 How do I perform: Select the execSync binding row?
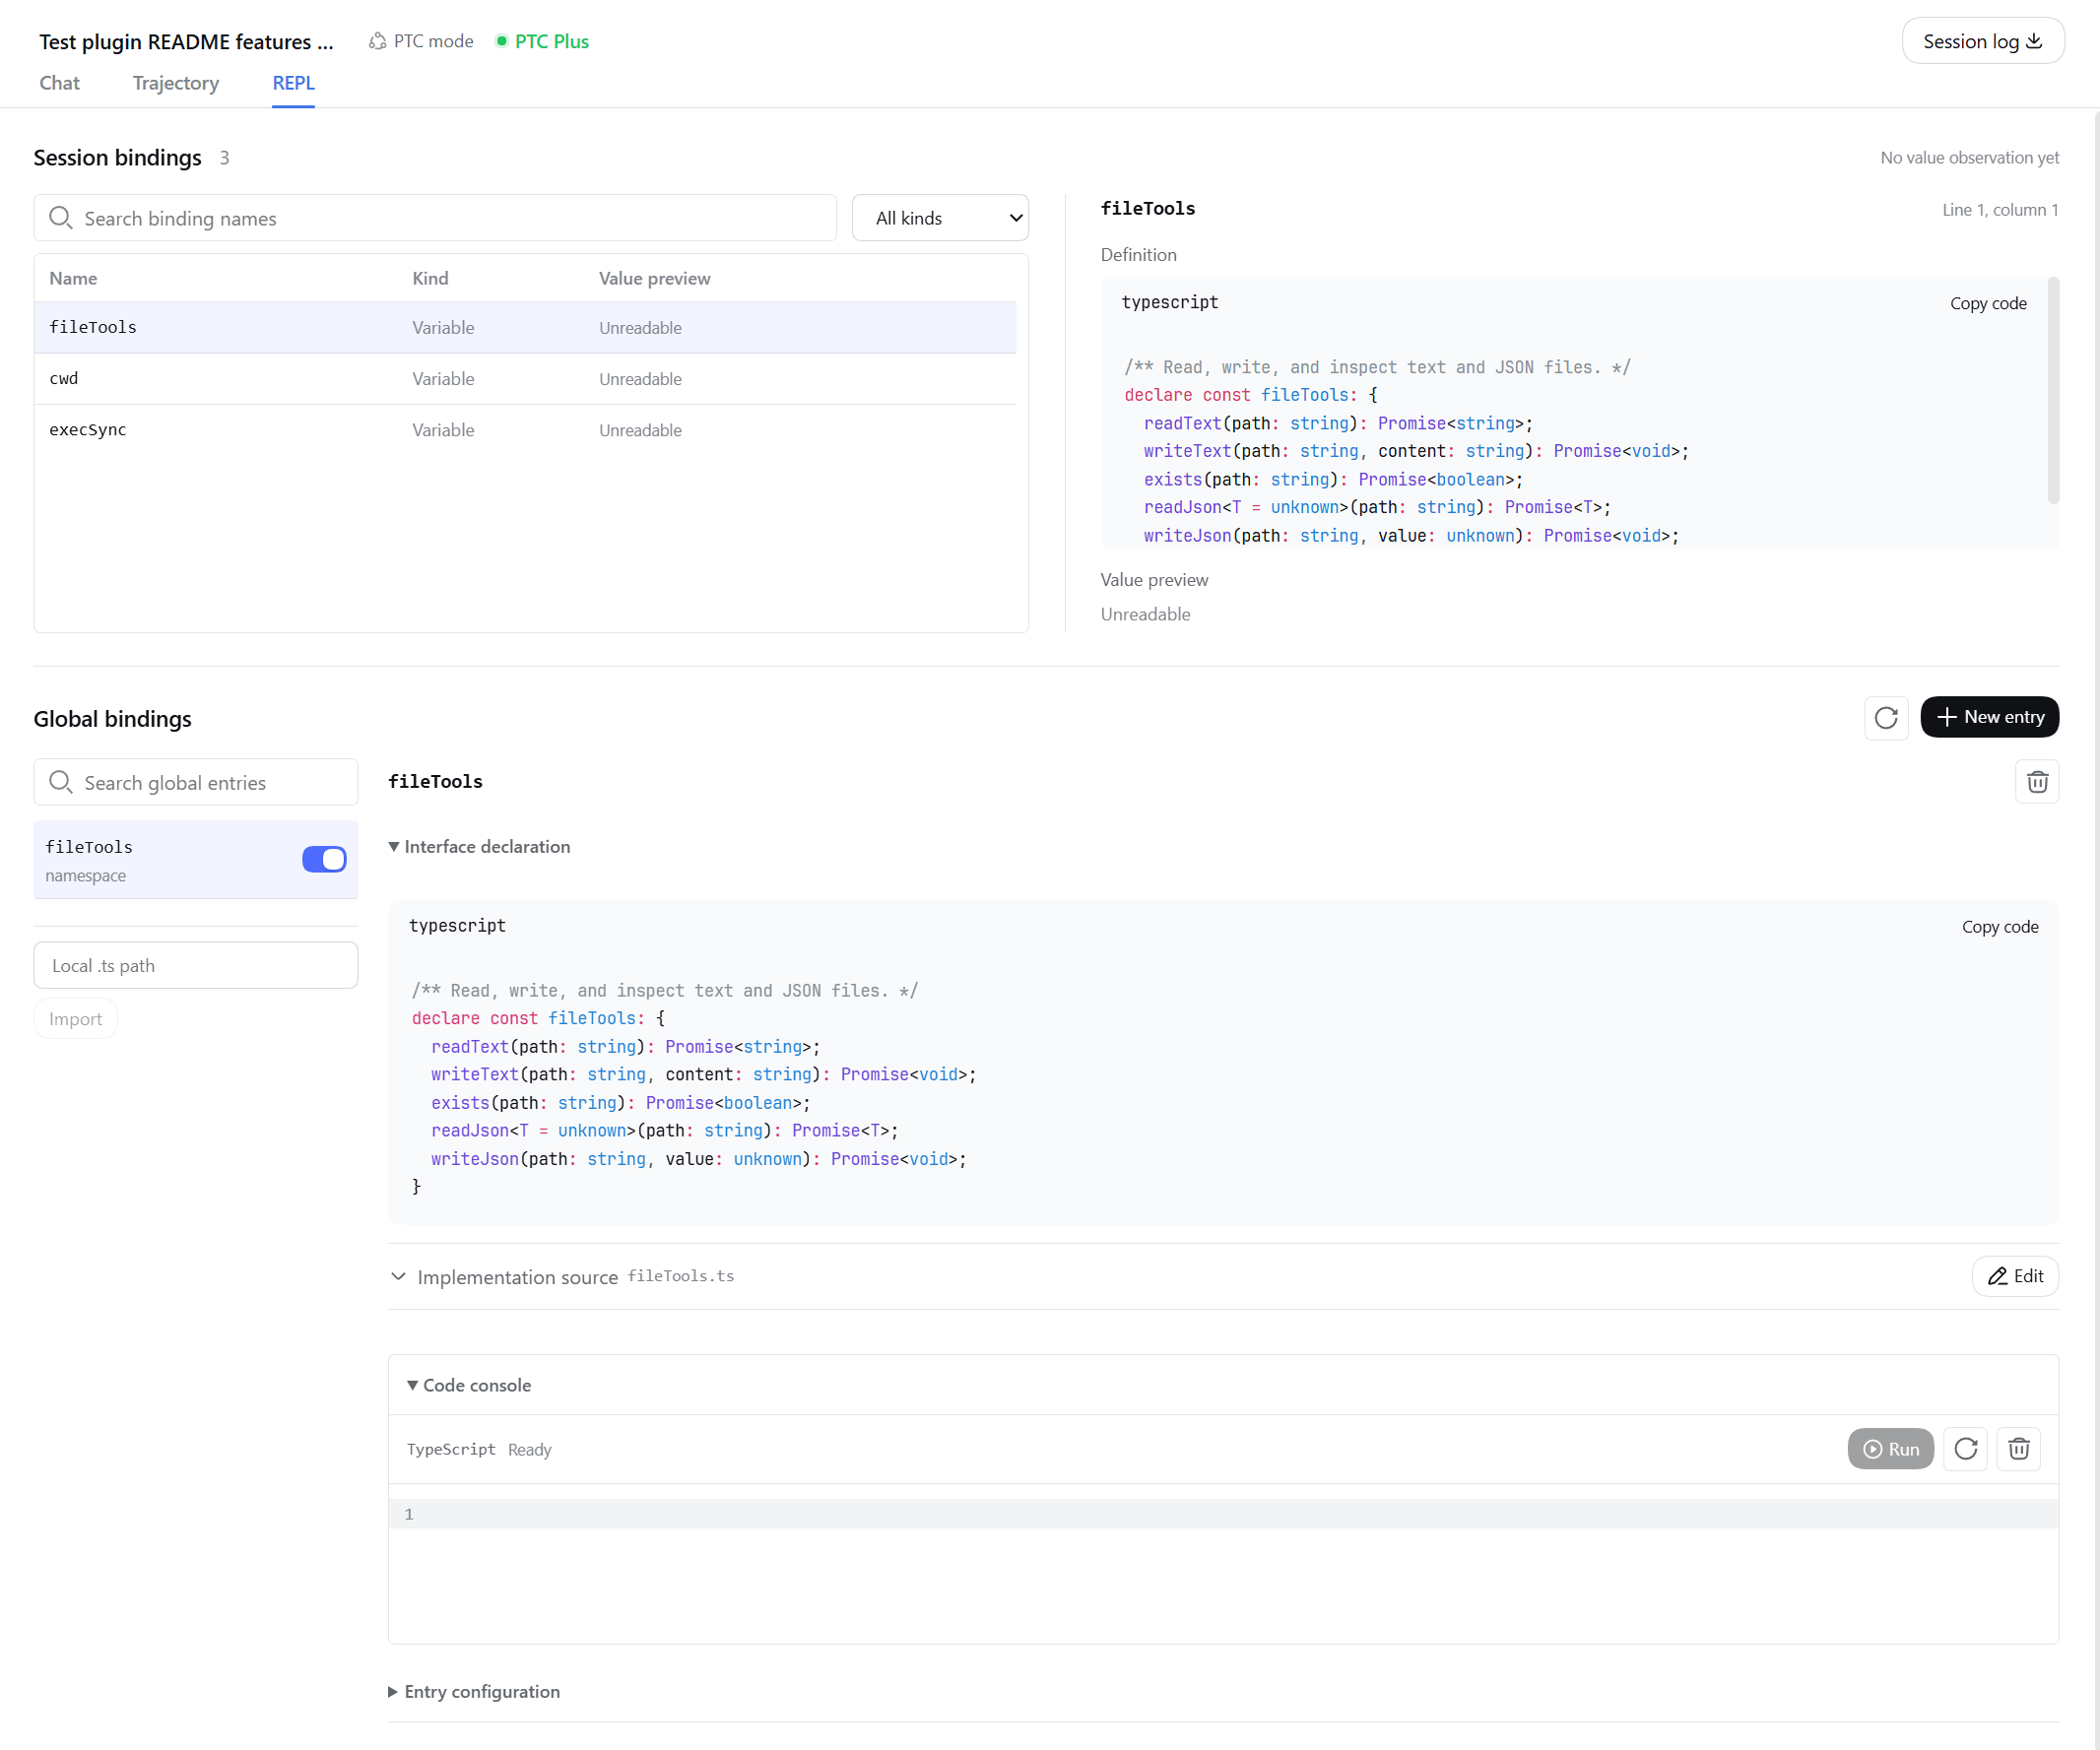pyautogui.click(x=525, y=430)
